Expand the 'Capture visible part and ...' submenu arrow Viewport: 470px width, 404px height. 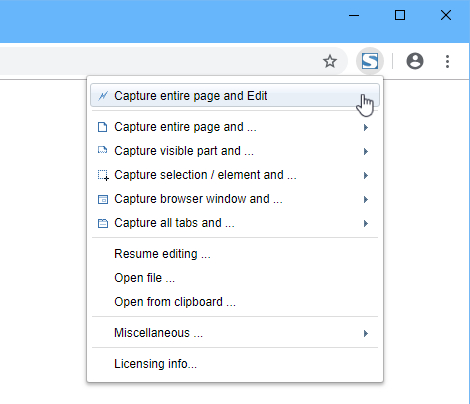366,151
